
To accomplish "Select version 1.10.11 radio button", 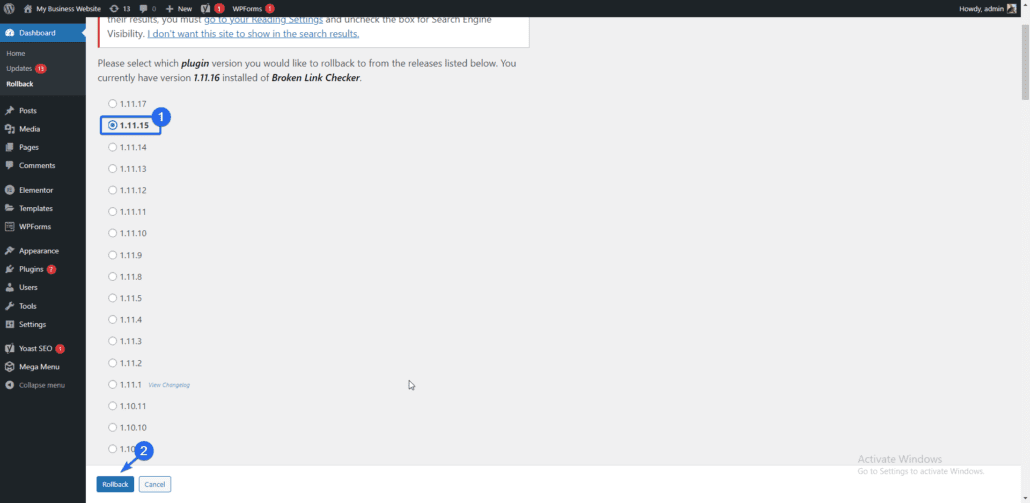I will (x=112, y=406).
